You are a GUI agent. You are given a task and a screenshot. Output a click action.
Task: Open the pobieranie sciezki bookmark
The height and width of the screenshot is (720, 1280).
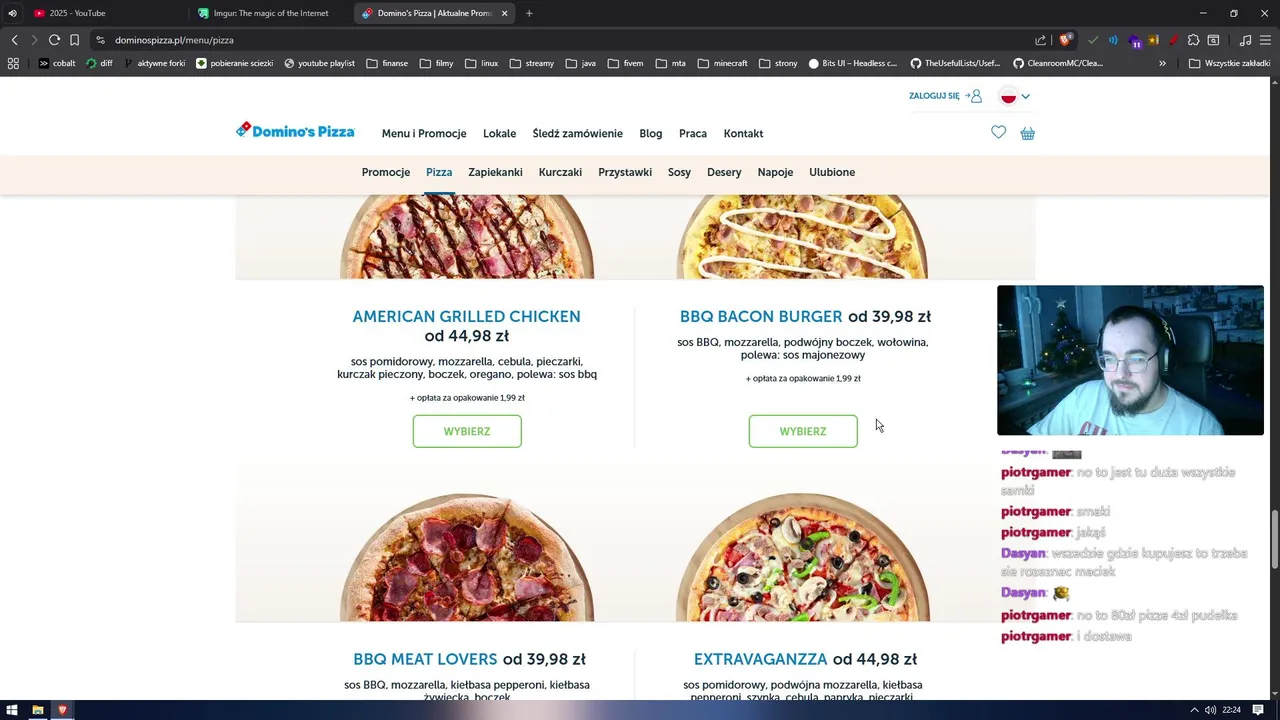pyautogui.click(x=234, y=63)
